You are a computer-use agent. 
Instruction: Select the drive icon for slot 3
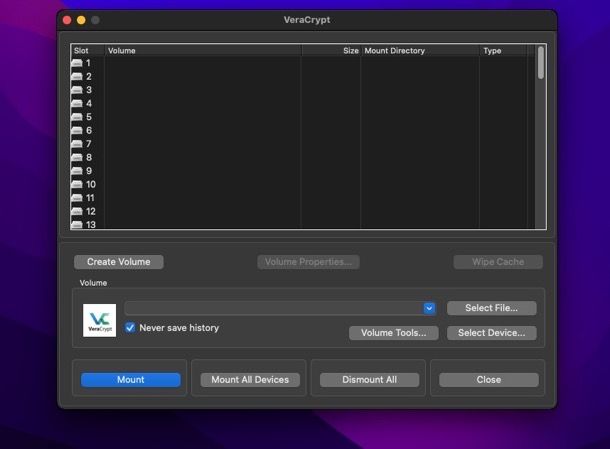pos(77,90)
